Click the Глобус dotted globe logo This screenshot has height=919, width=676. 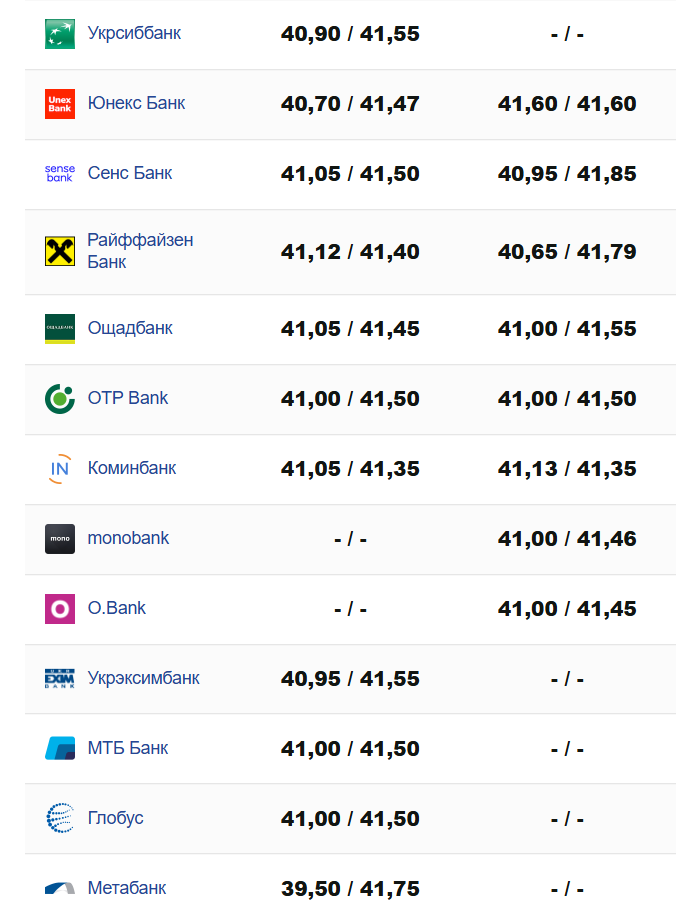click(60, 818)
